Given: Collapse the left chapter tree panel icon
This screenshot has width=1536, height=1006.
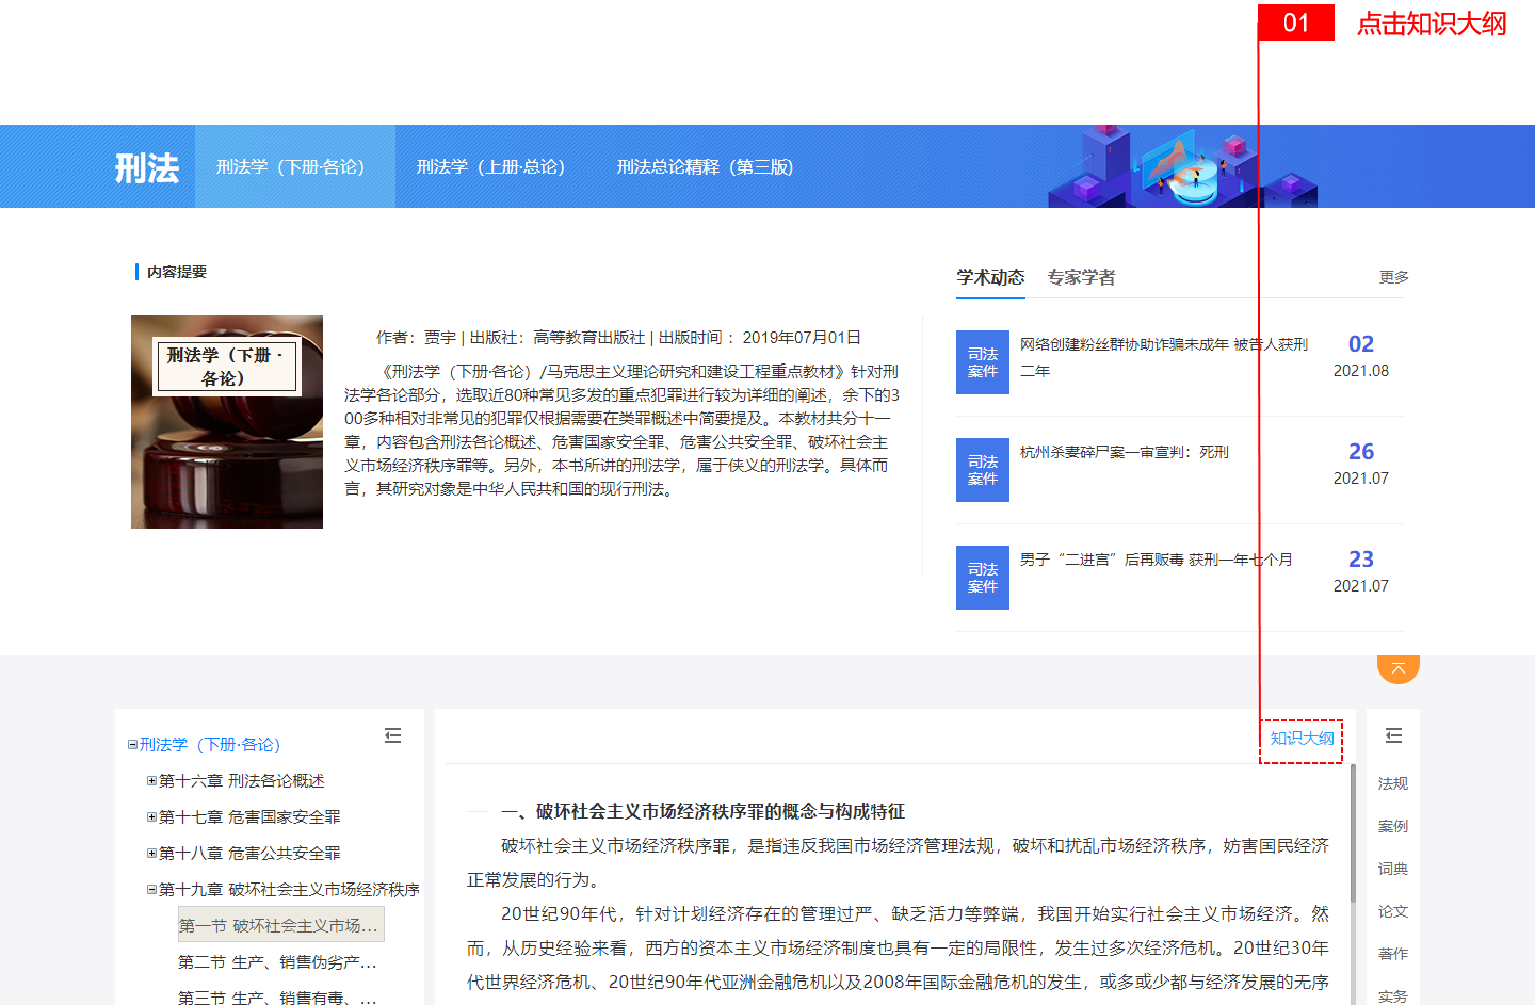Looking at the screenshot, I should pos(393,736).
